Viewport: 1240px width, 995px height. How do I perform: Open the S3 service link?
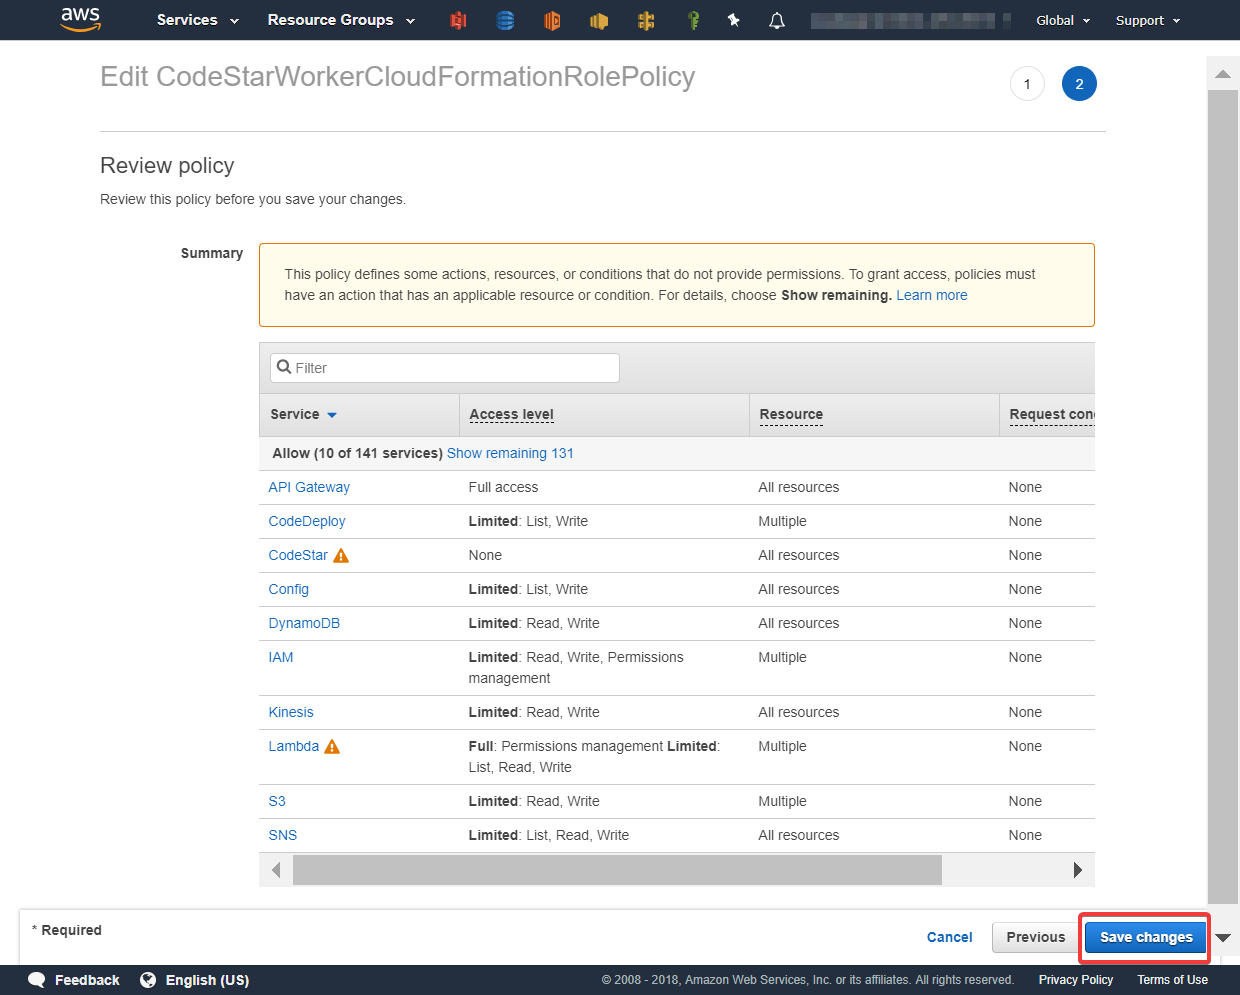tap(277, 801)
